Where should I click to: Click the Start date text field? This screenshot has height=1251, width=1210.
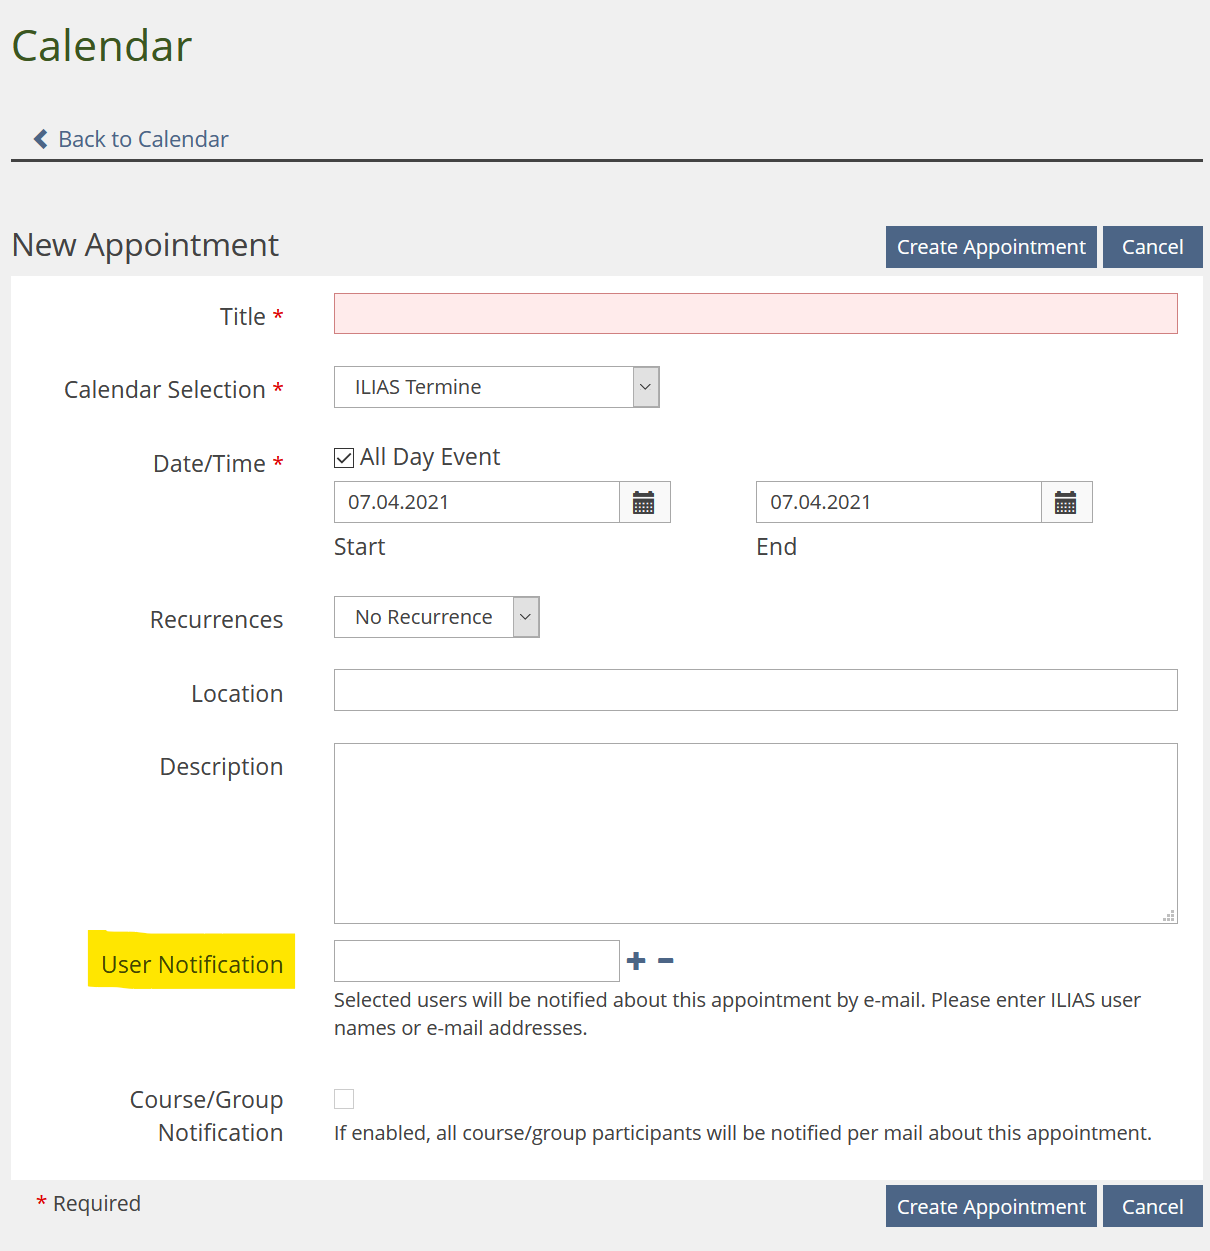point(476,503)
